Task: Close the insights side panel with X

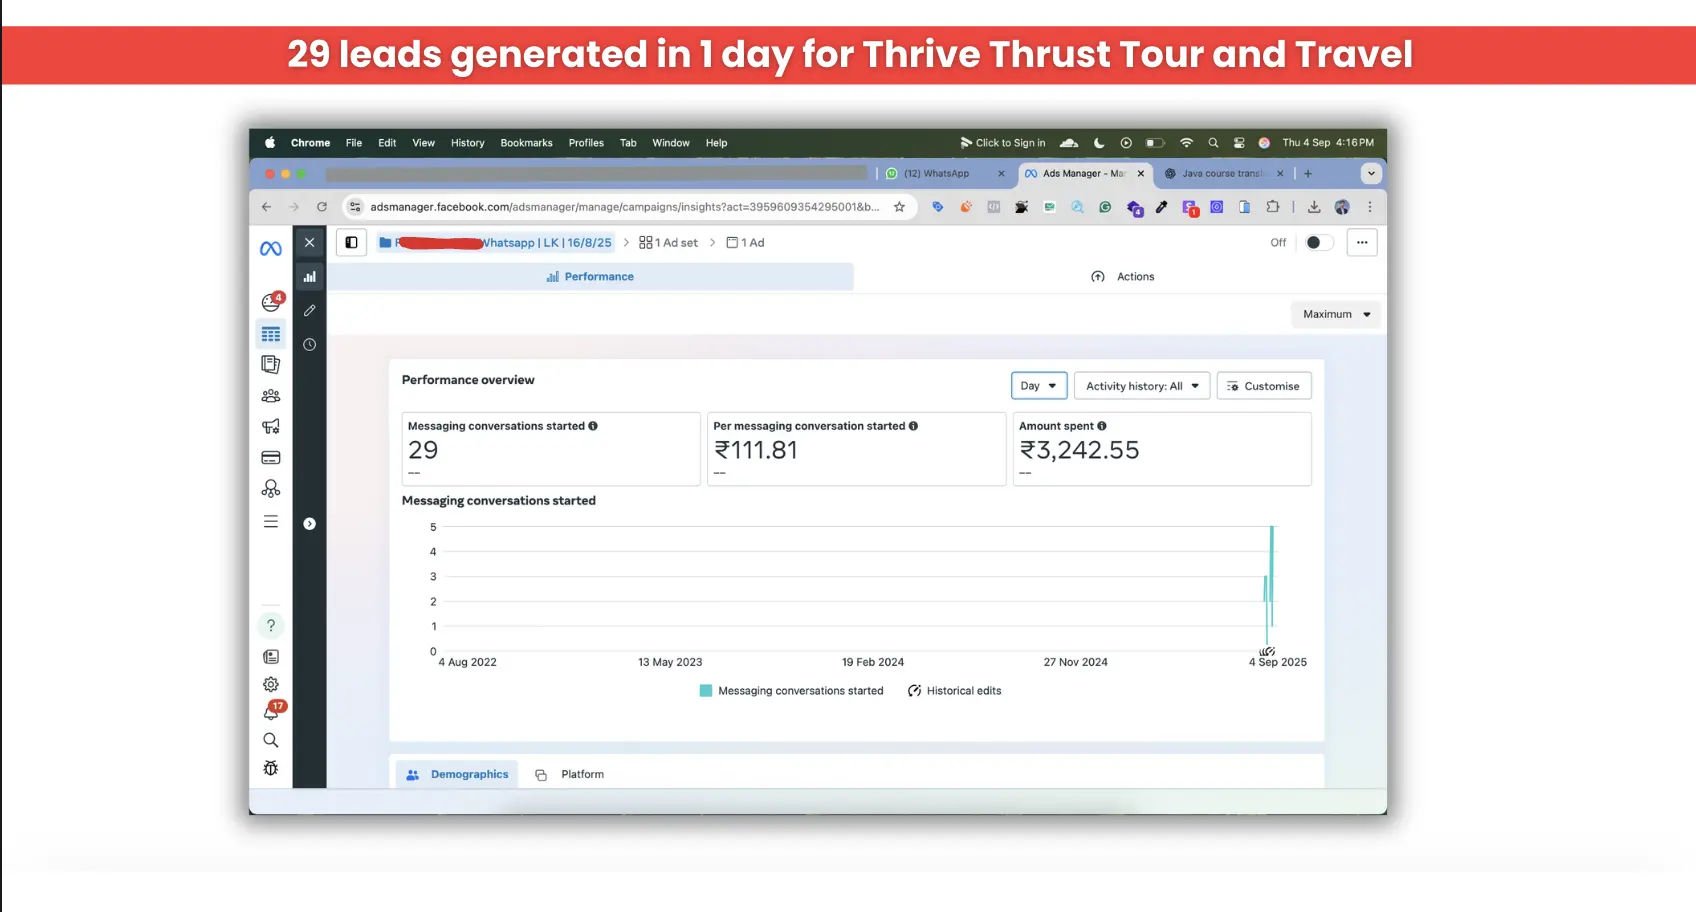Action: 310,242
